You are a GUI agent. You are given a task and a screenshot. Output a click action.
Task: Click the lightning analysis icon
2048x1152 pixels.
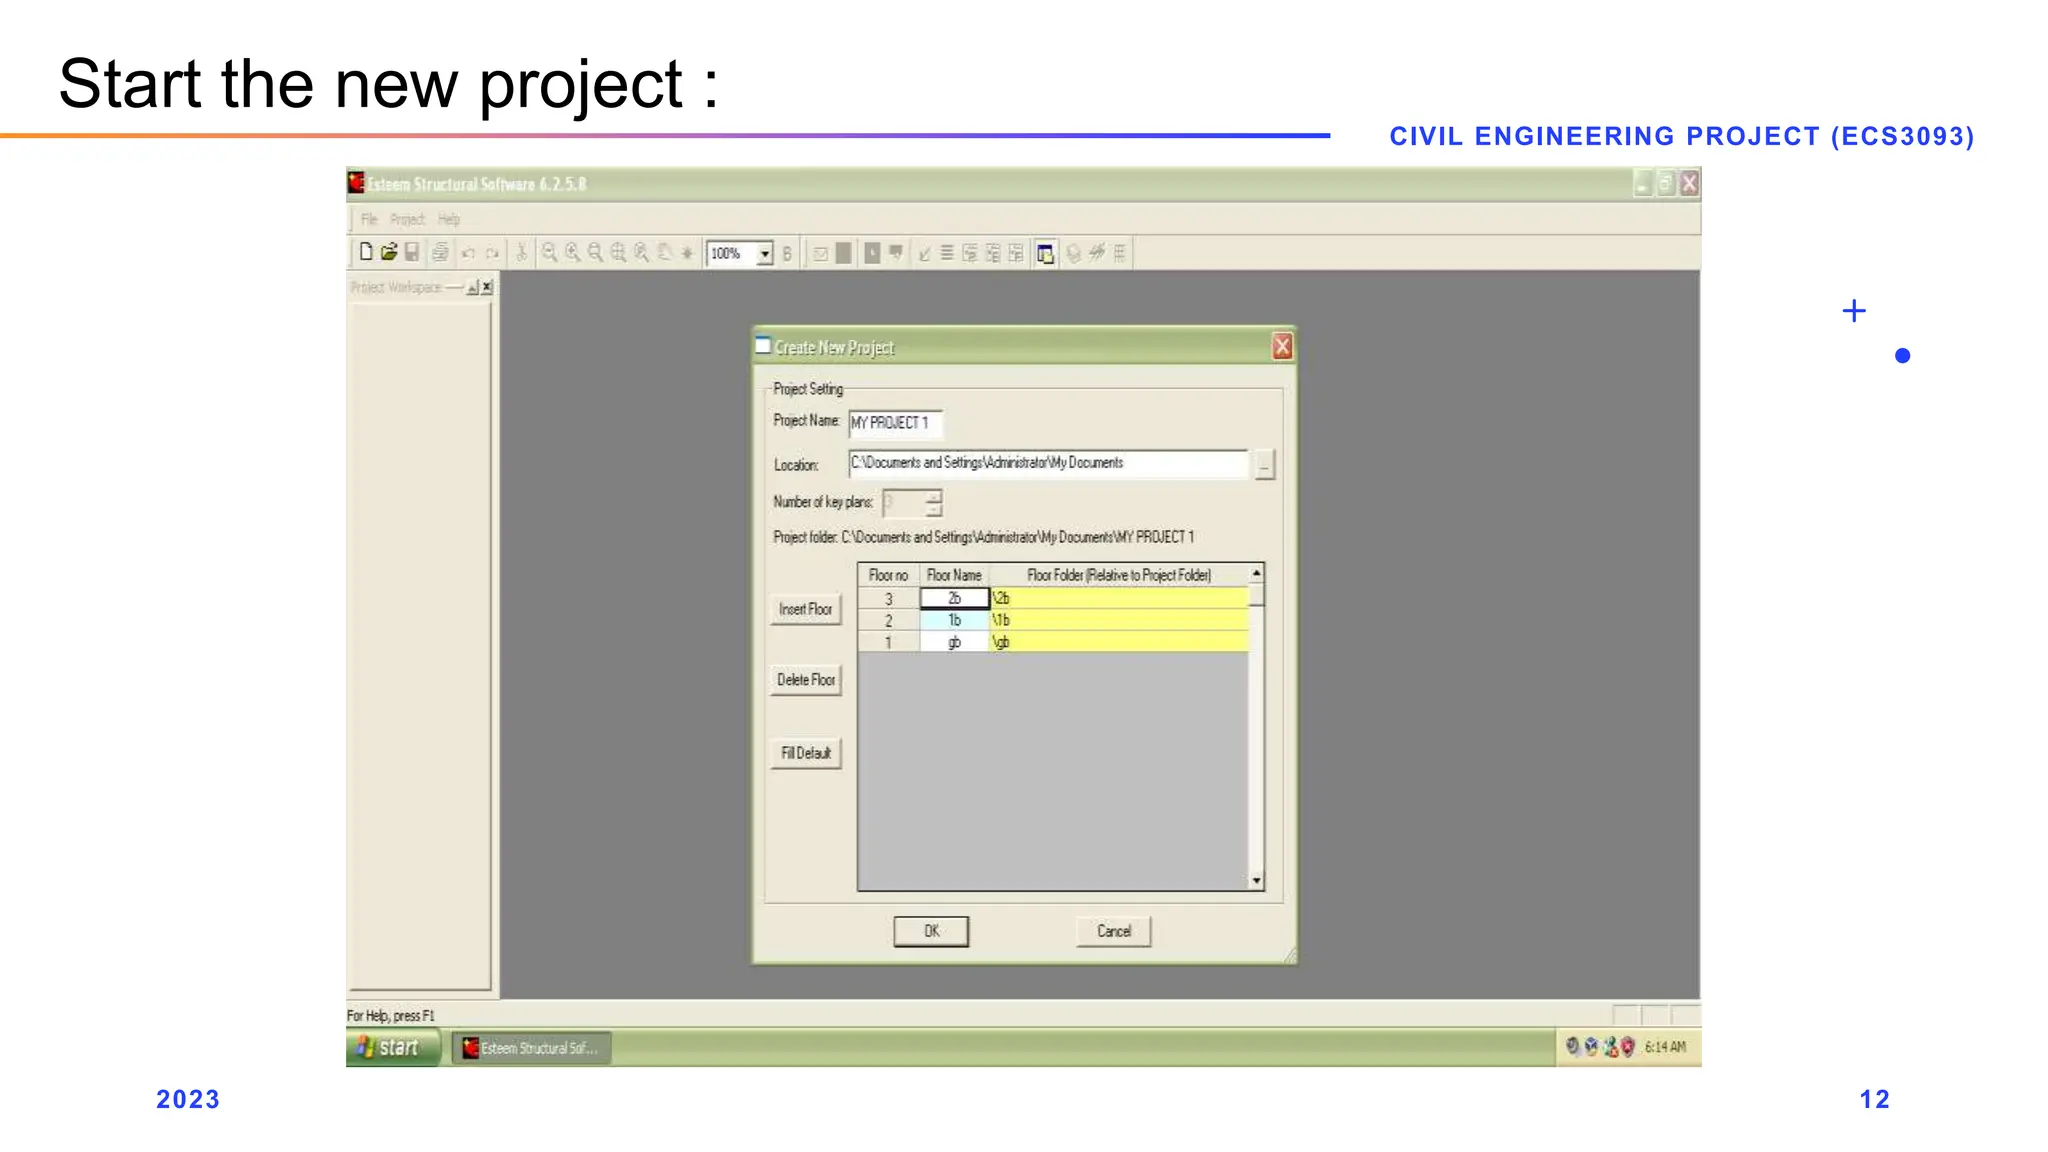point(1097,253)
